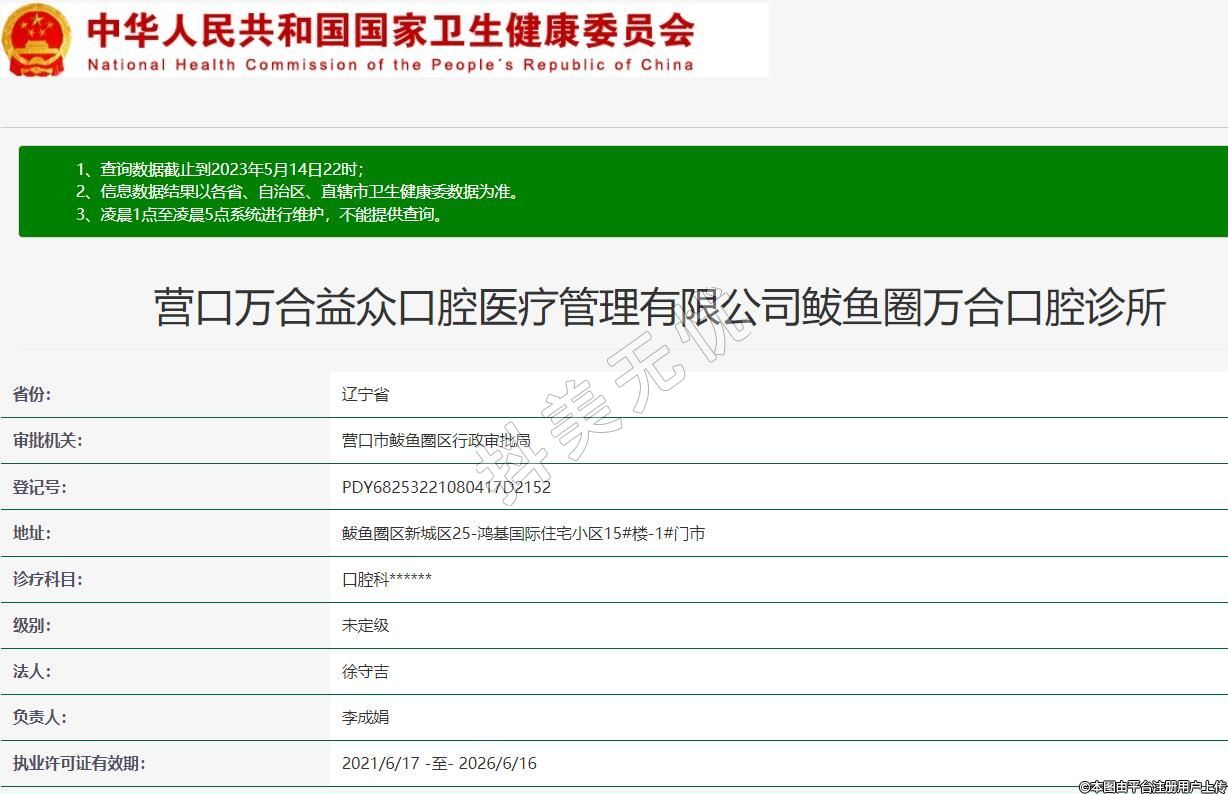
Task: Click the person in charge 李成娟
Action: pos(365,717)
